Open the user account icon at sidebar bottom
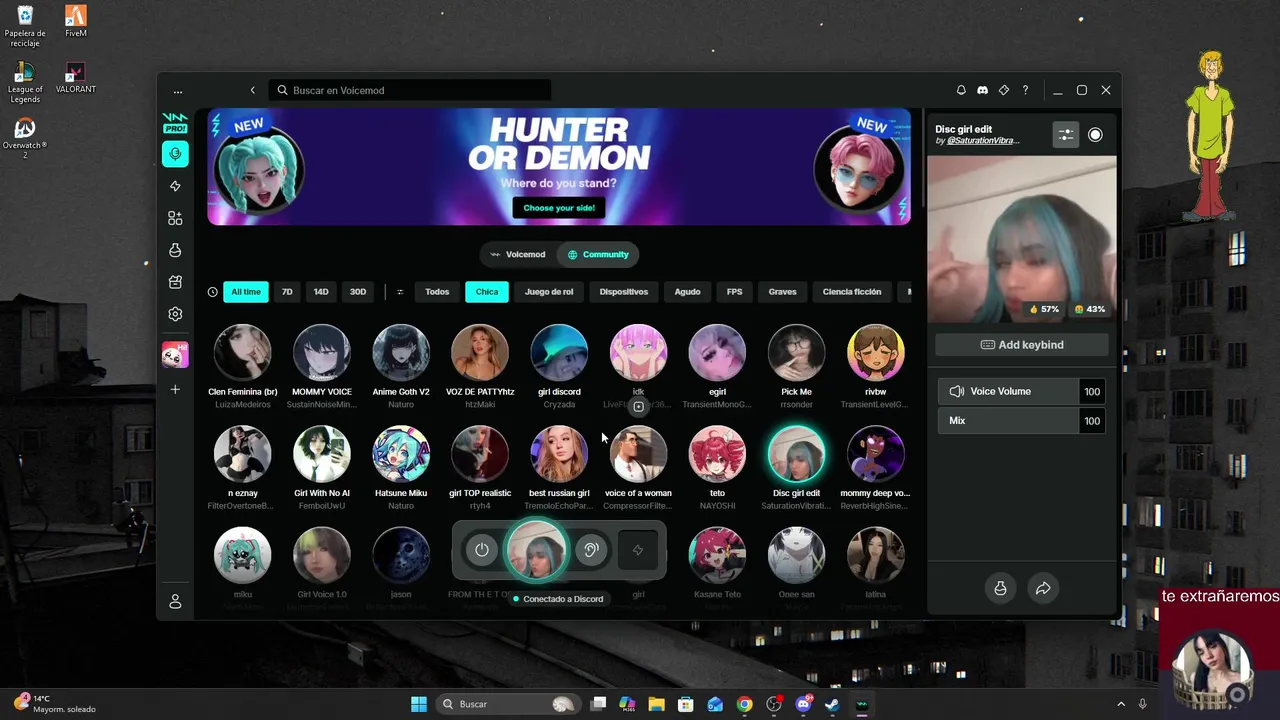This screenshot has width=1280, height=720. pyautogui.click(x=175, y=602)
